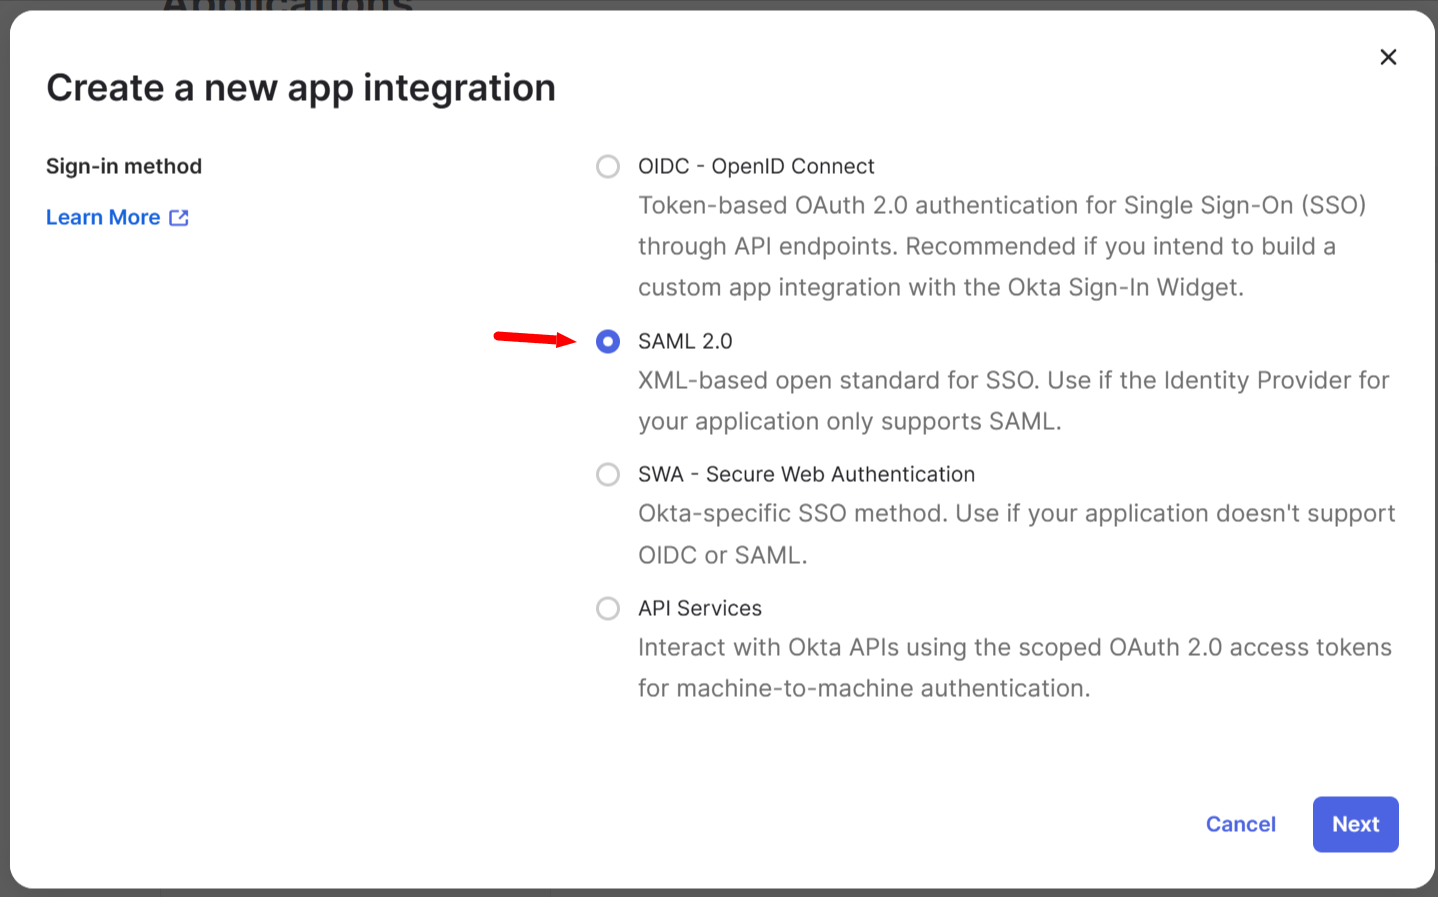Click the red arrow pointing at SAML 2.0
Screen dimensions: 1438x897
tap(535, 339)
